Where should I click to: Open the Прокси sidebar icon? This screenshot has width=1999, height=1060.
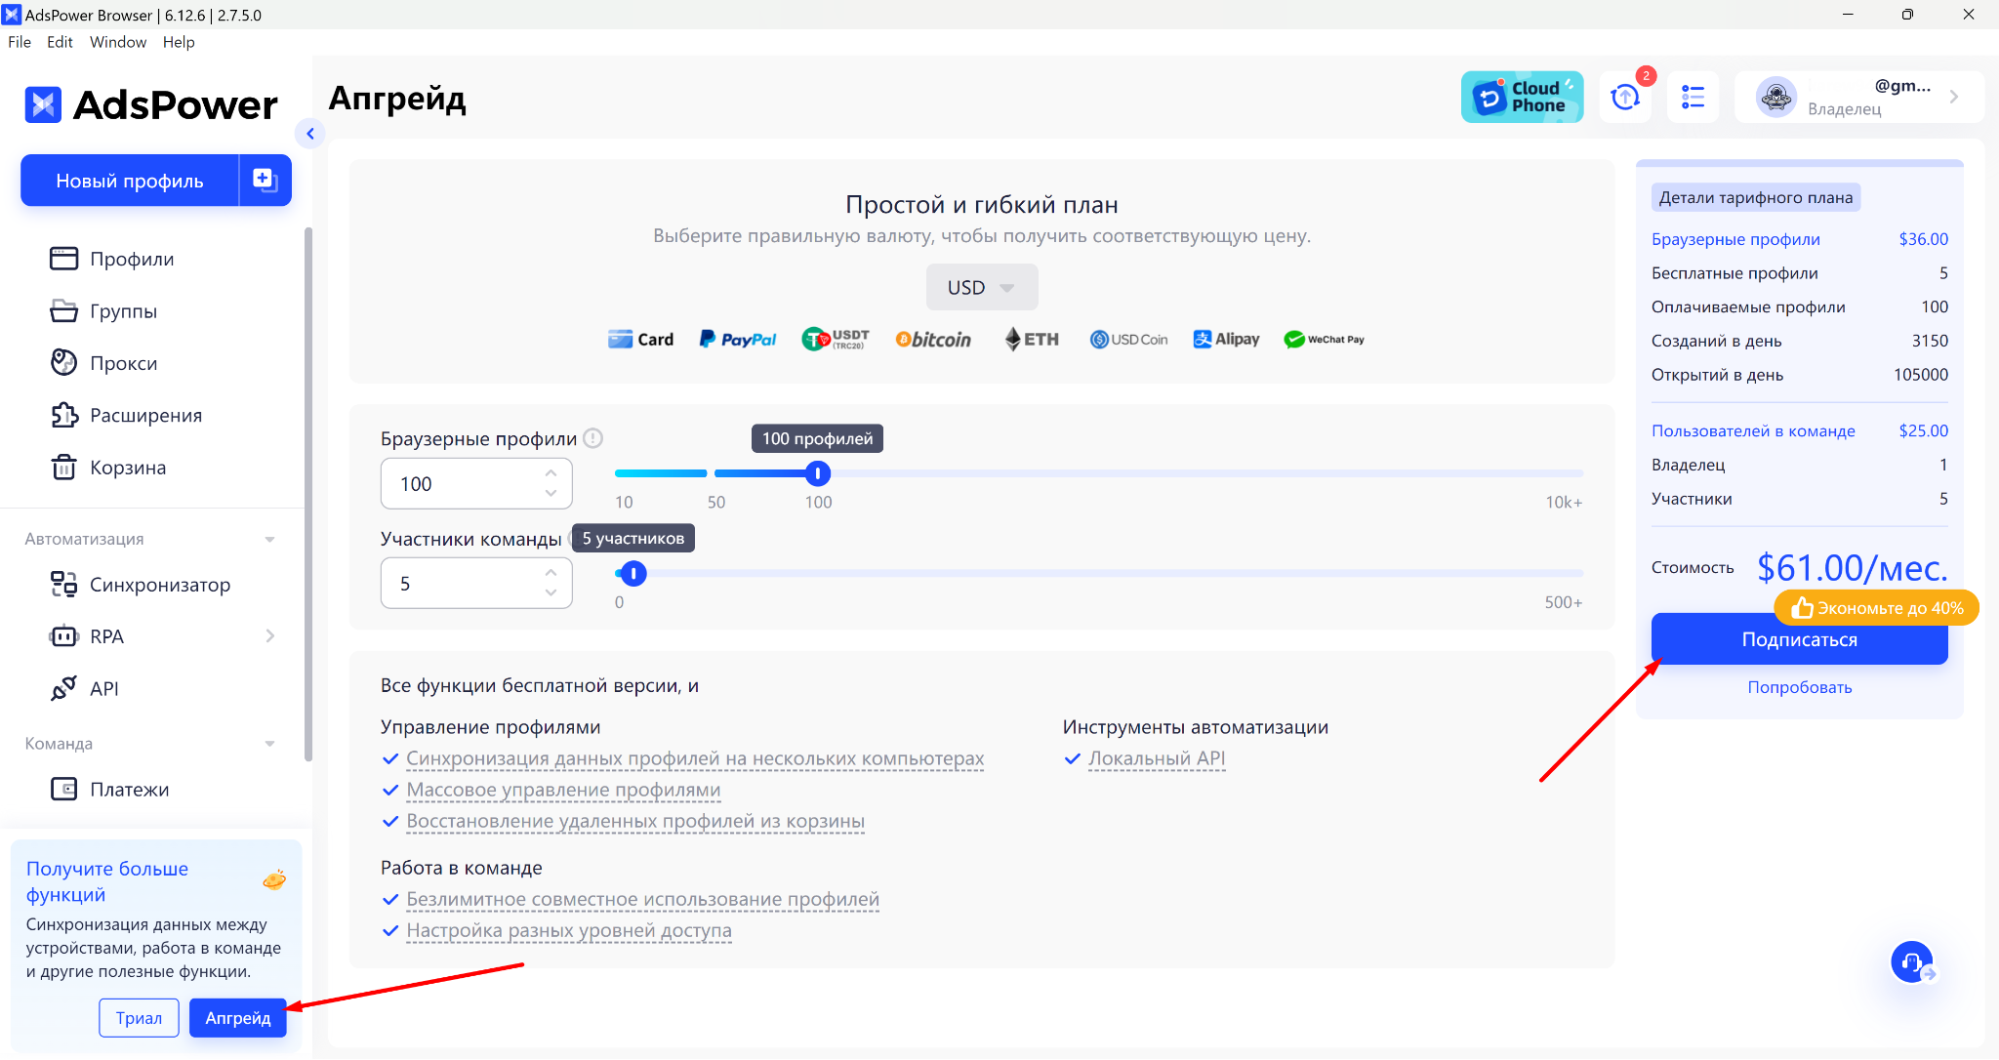coord(64,363)
